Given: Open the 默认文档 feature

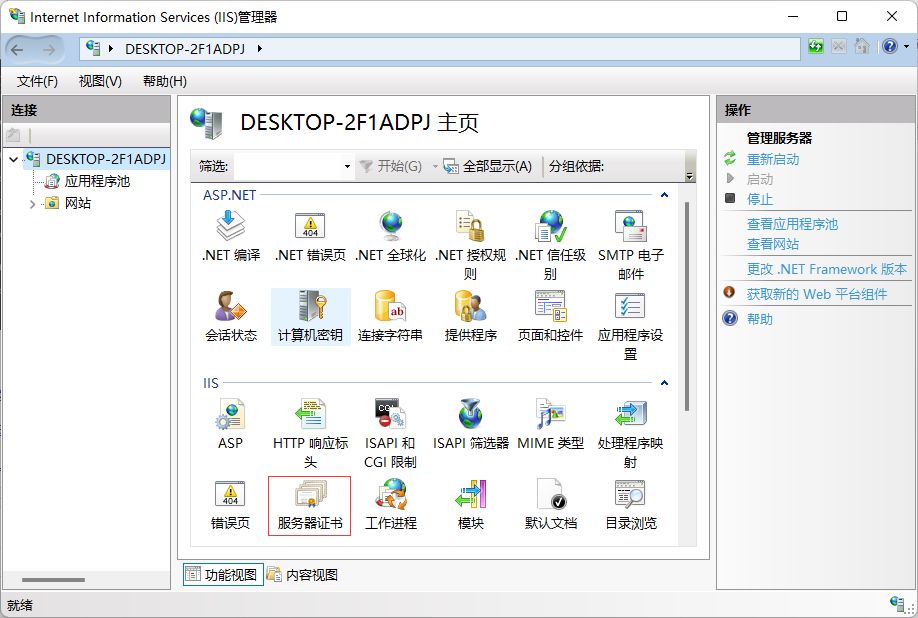Looking at the screenshot, I should [x=550, y=505].
